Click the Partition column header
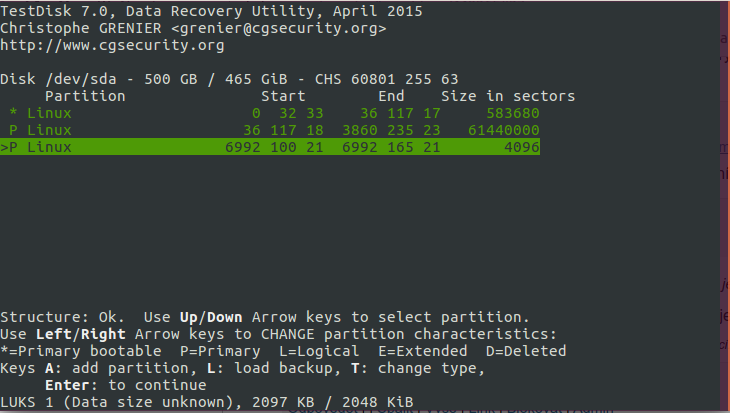This screenshot has width=730, height=413. (85, 96)
